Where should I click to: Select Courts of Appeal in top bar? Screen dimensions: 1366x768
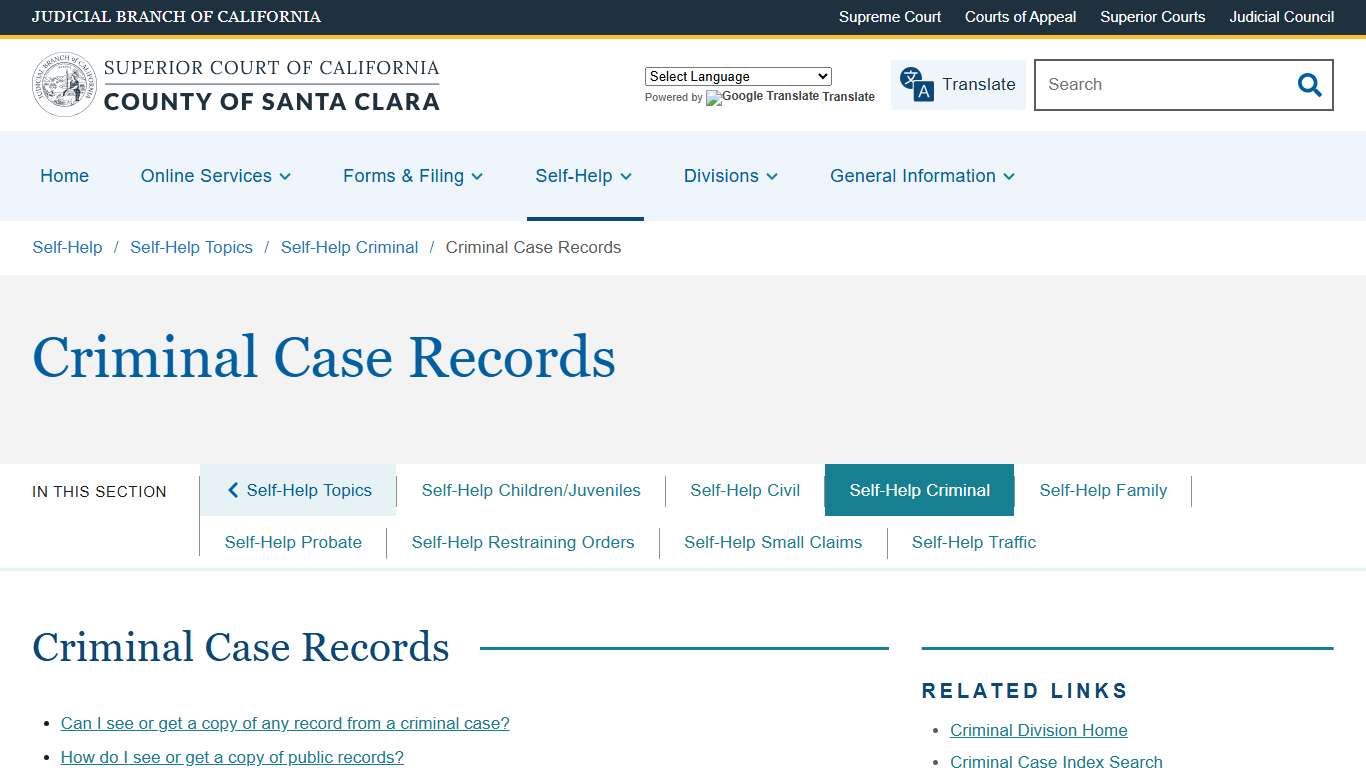pos(1020,17)
